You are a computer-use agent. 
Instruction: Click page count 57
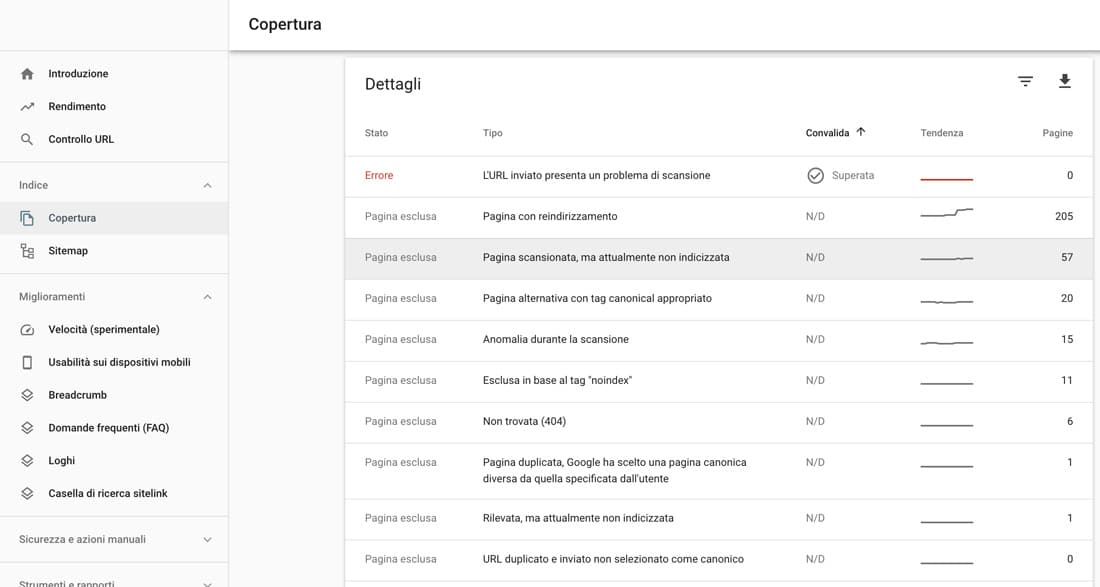click(1066, 257)
